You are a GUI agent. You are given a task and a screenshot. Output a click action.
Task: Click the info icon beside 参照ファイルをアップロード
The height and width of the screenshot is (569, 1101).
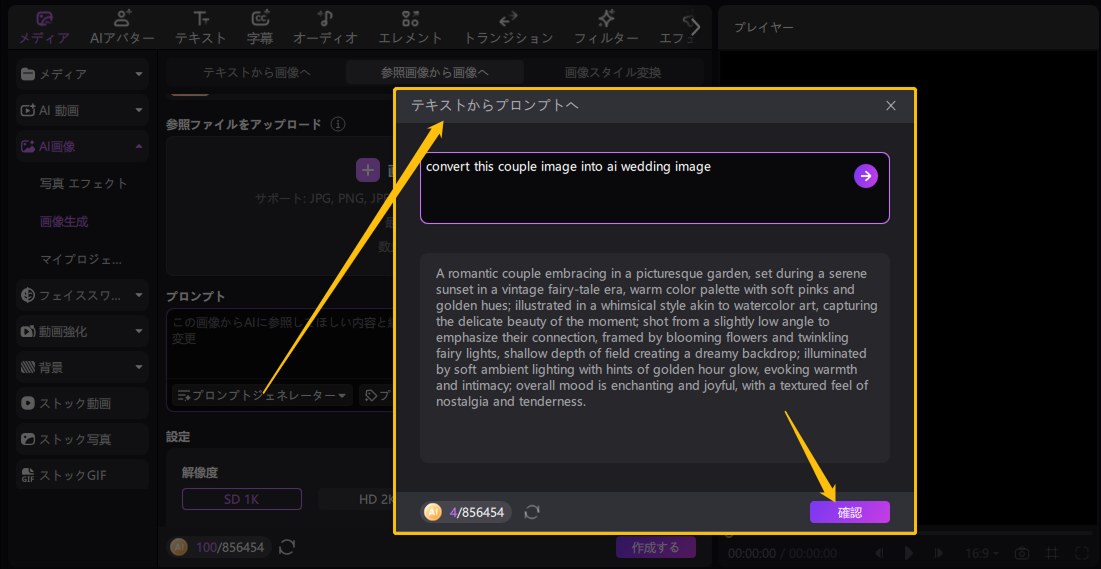(x=338, y=124)
